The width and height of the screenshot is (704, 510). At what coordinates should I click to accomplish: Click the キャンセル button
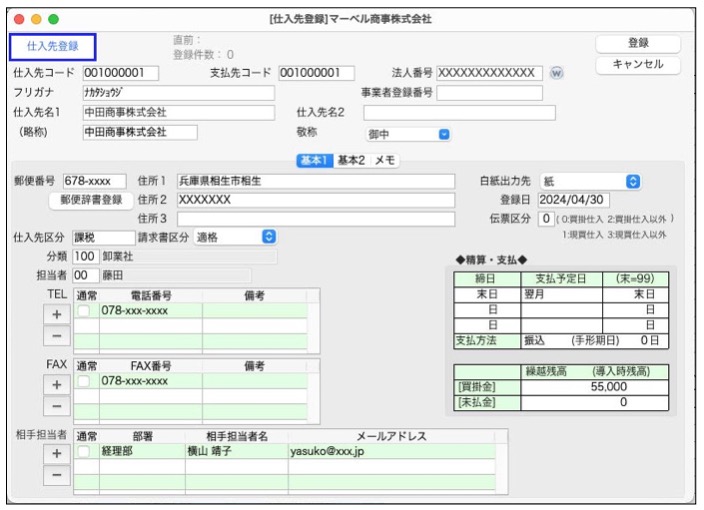pos(638,65)
